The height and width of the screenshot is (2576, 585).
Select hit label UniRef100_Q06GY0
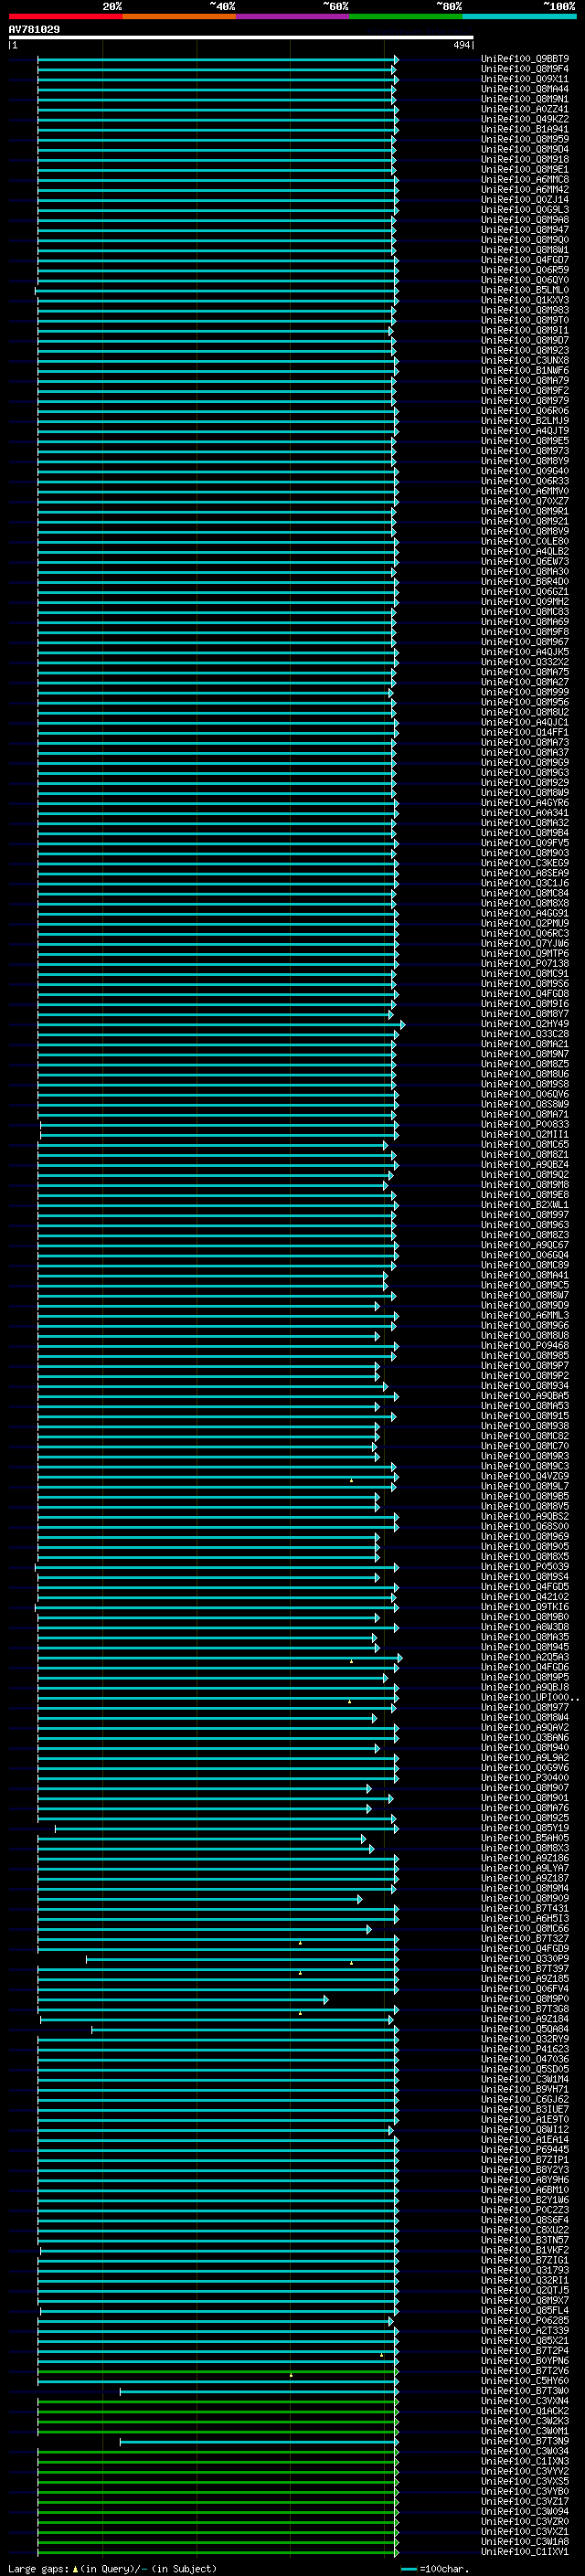coord(525,280)
